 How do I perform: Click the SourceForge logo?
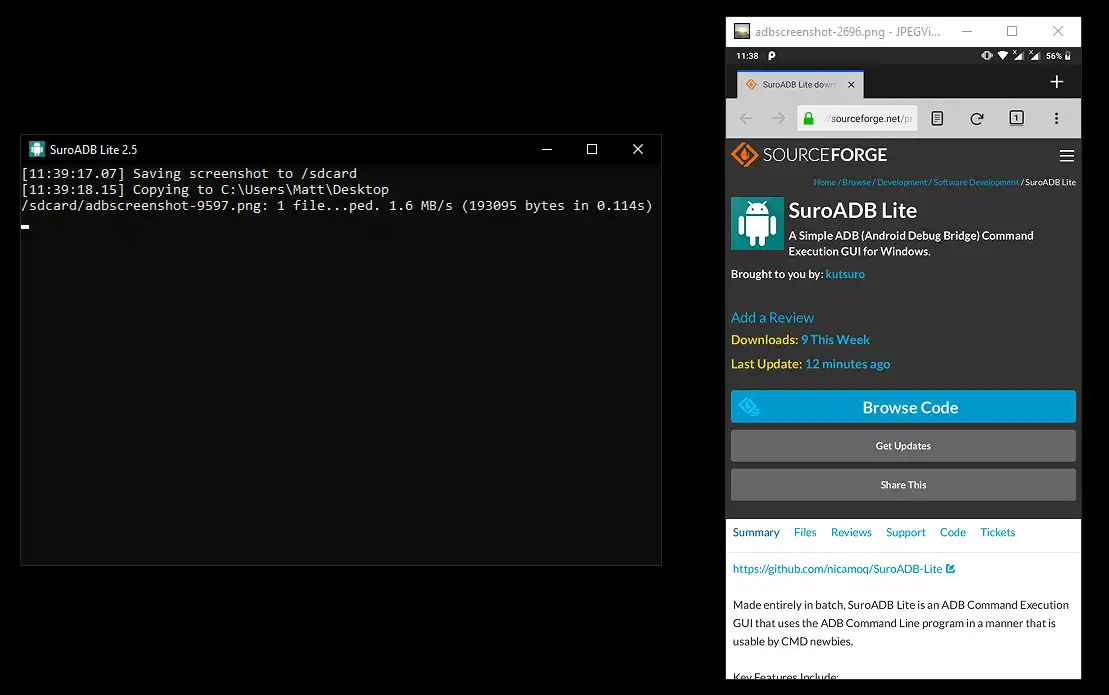point(809,154)
